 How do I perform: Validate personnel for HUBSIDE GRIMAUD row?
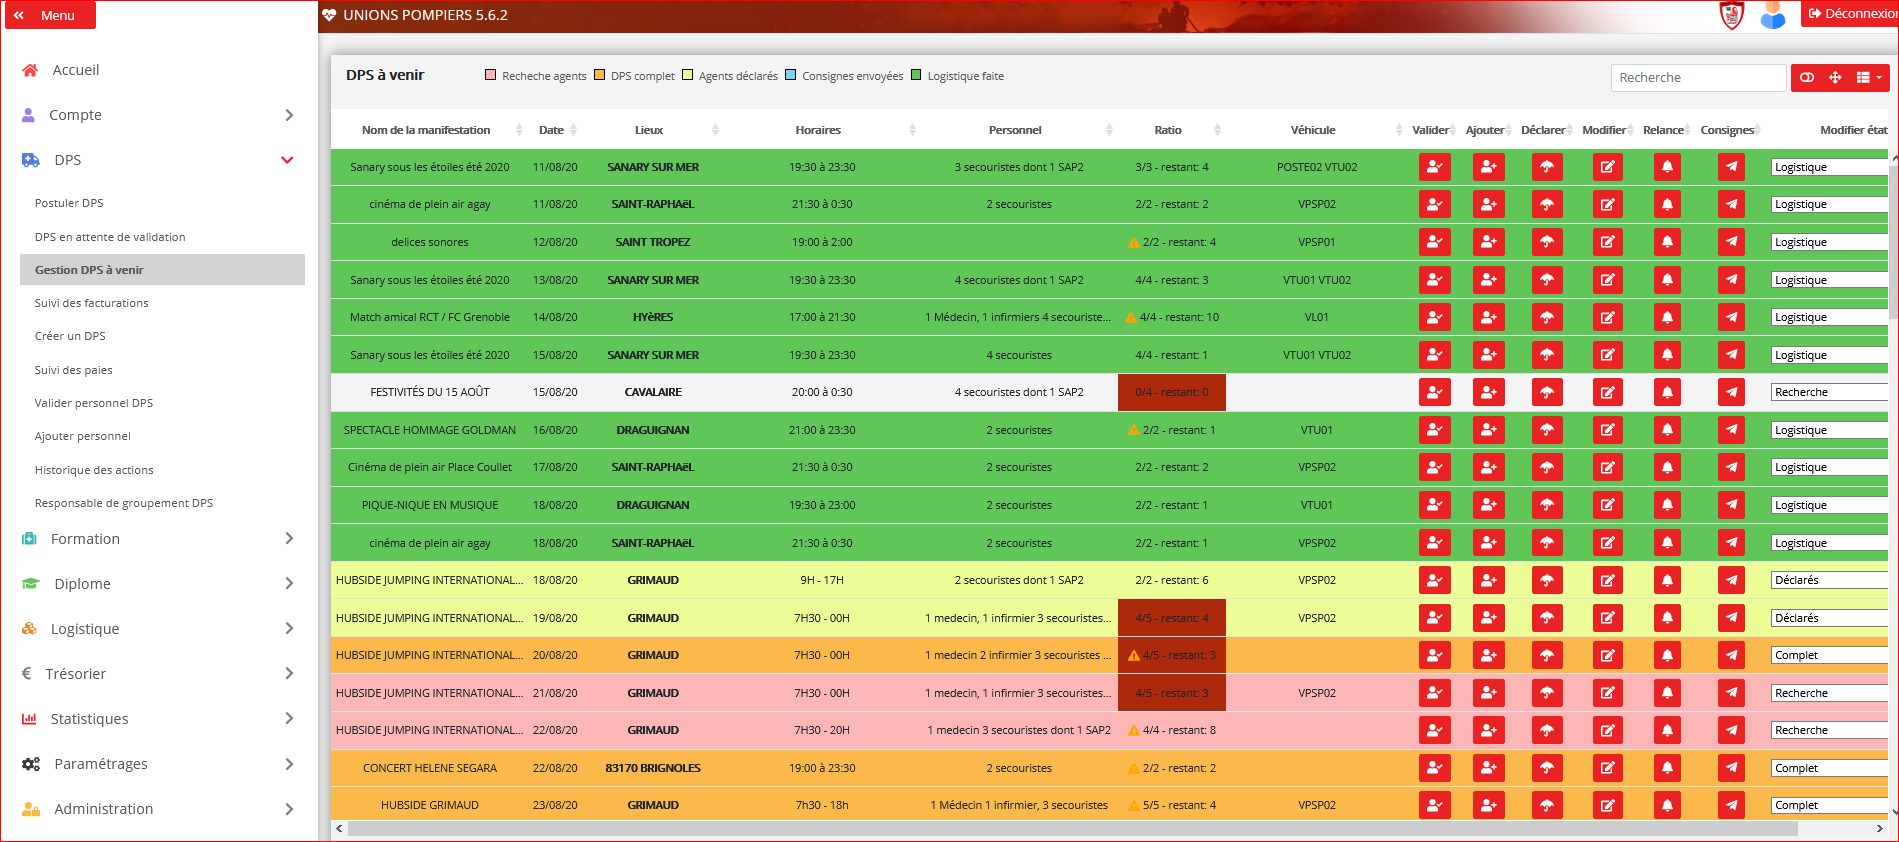[1435, 805]
